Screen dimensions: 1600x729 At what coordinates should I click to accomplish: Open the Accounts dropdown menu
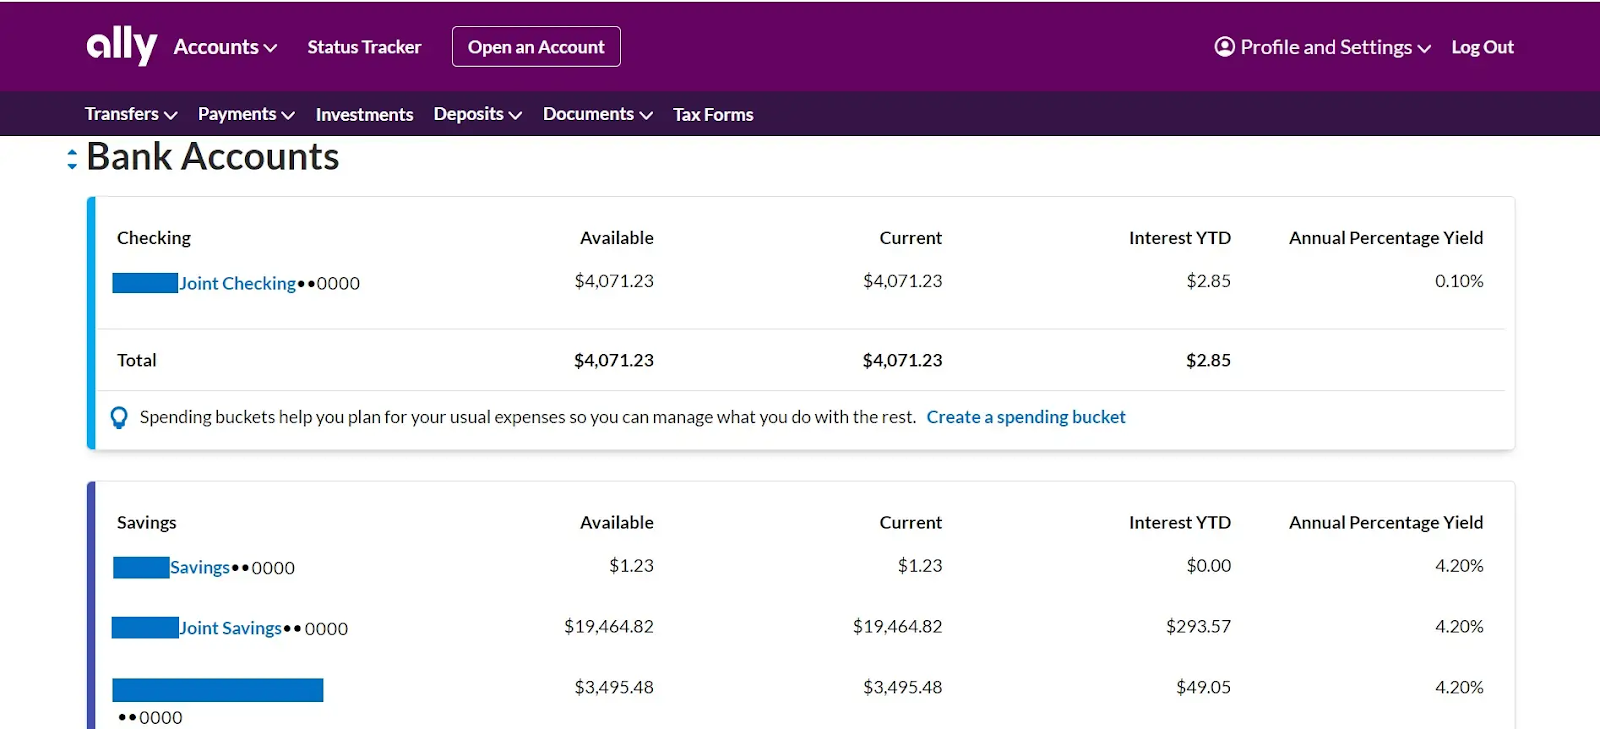[225, 47]
